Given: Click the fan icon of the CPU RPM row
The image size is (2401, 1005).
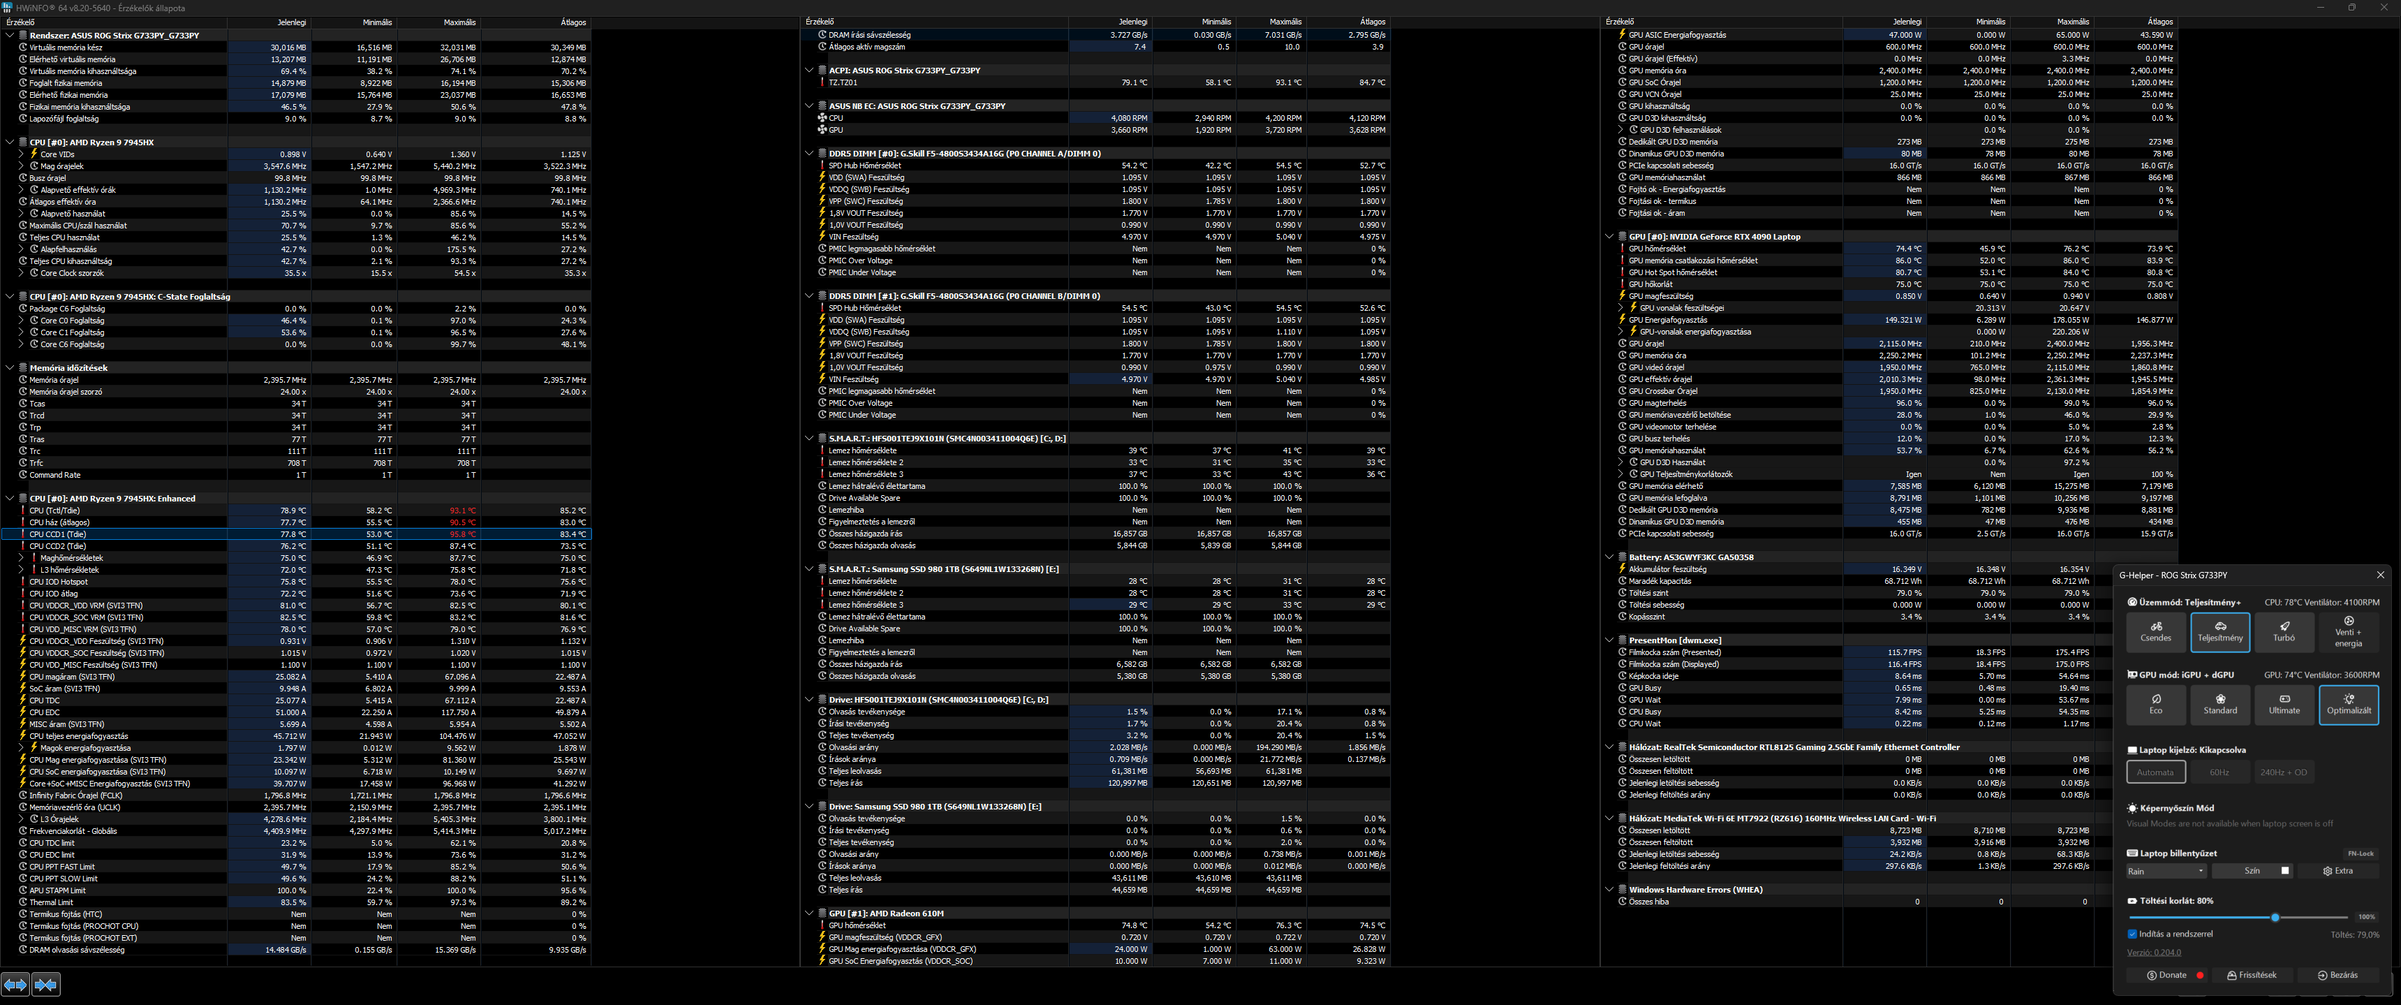Looking at the screenshot, I should [822, 118].
